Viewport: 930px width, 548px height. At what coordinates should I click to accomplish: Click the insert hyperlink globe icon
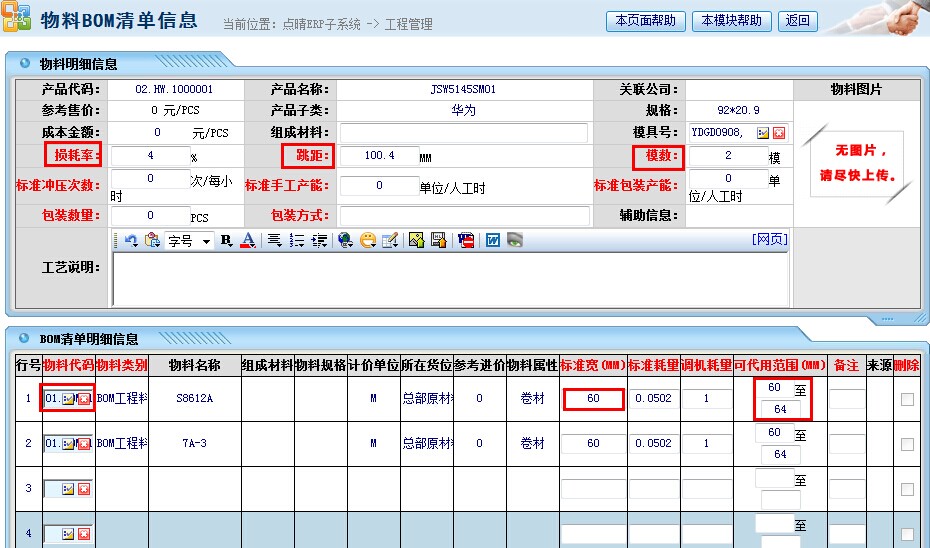tap(346, 240)
